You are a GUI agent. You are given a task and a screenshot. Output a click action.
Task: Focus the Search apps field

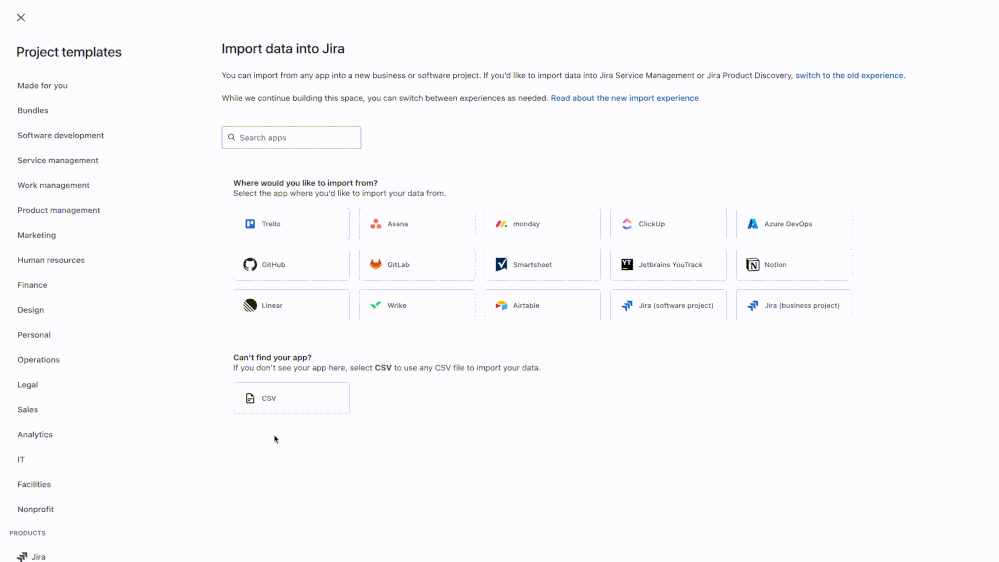(291, 138)
